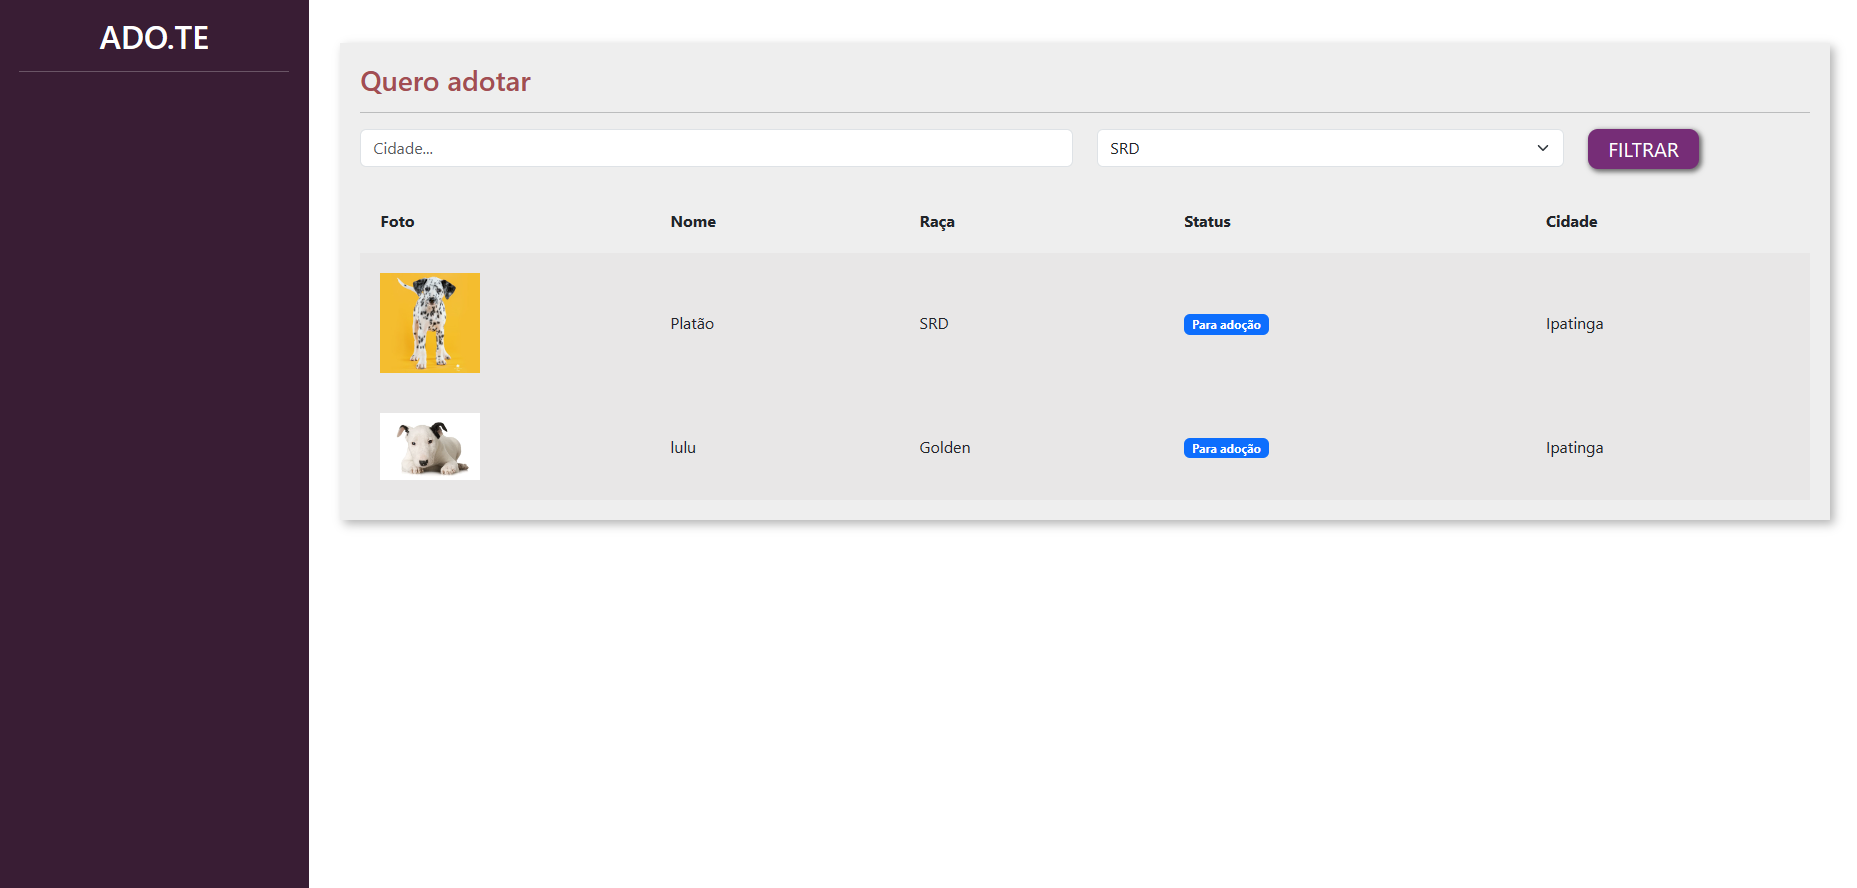This screenshot has width=1857, height=888.
Task: Click the FILTRAR button
Action: coord(1643,149)
